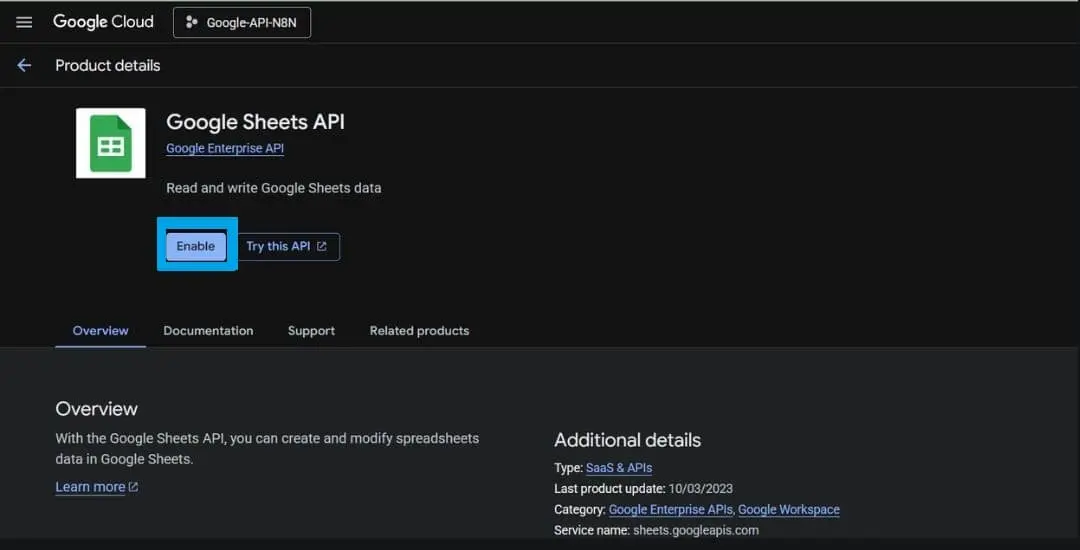Image resolution: width=1080 pixels, height=550 pixels.
Task: Open the Google Workspace category link
Action: click(x=789, y=510)
